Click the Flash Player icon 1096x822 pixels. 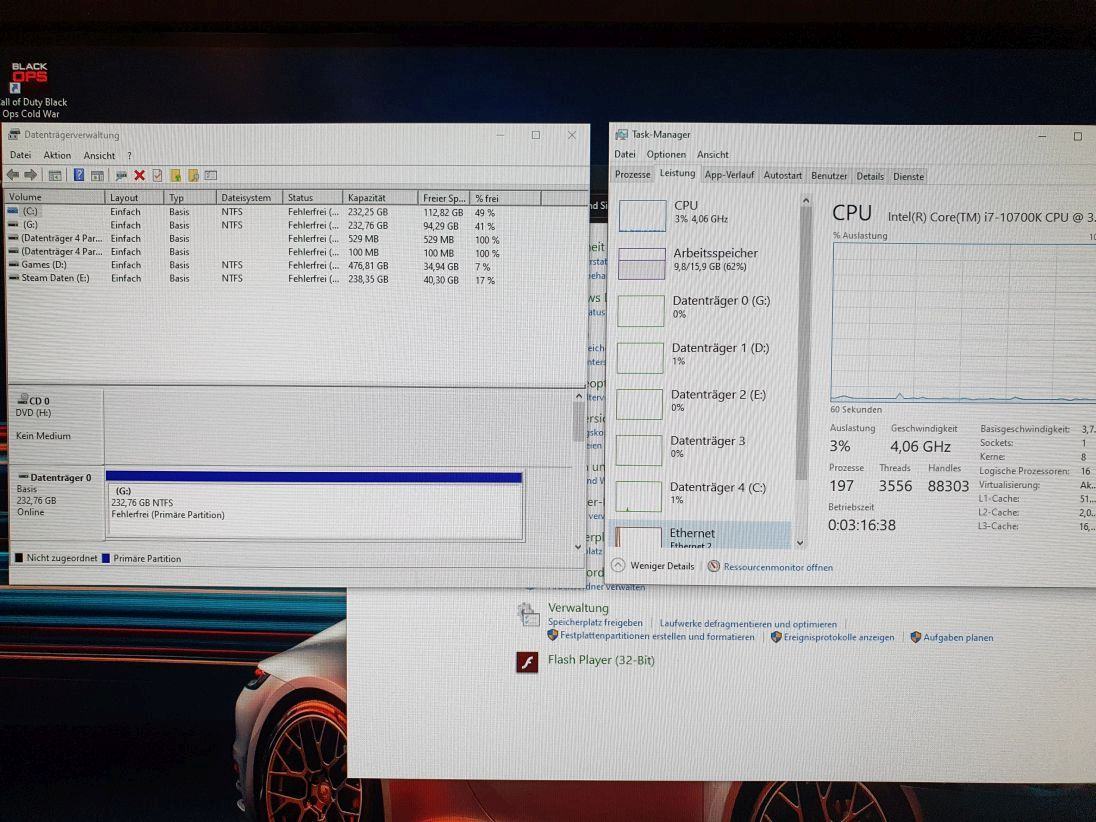[x=527, y=661]
